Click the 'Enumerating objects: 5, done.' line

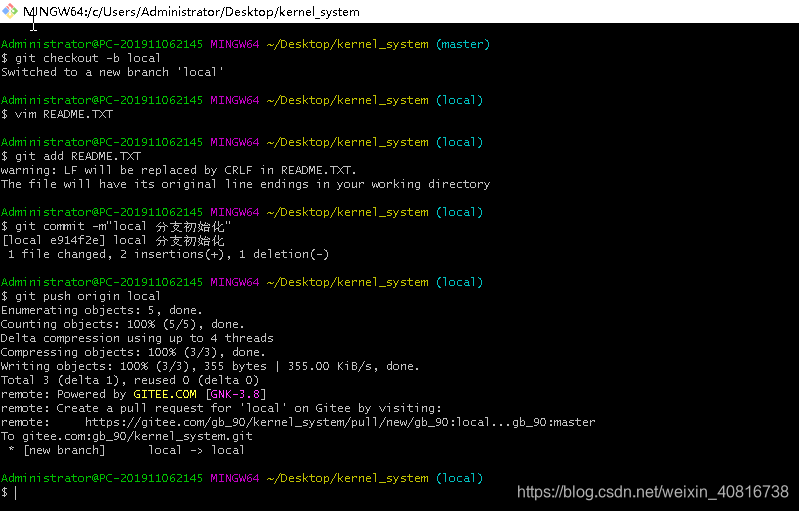click(x=101, y=310)
